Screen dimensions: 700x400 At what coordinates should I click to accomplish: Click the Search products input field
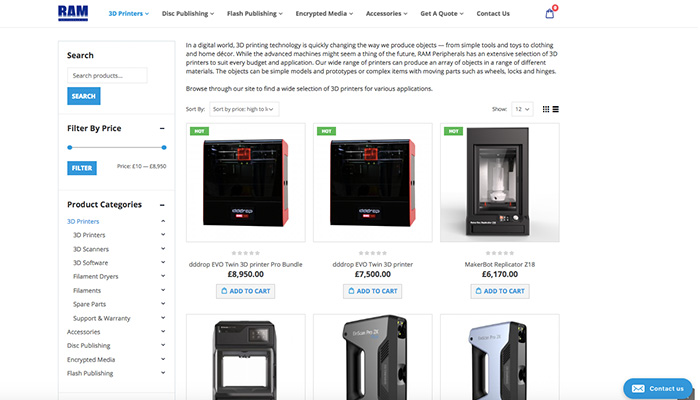pyautogui.click(x=107, y=75)
